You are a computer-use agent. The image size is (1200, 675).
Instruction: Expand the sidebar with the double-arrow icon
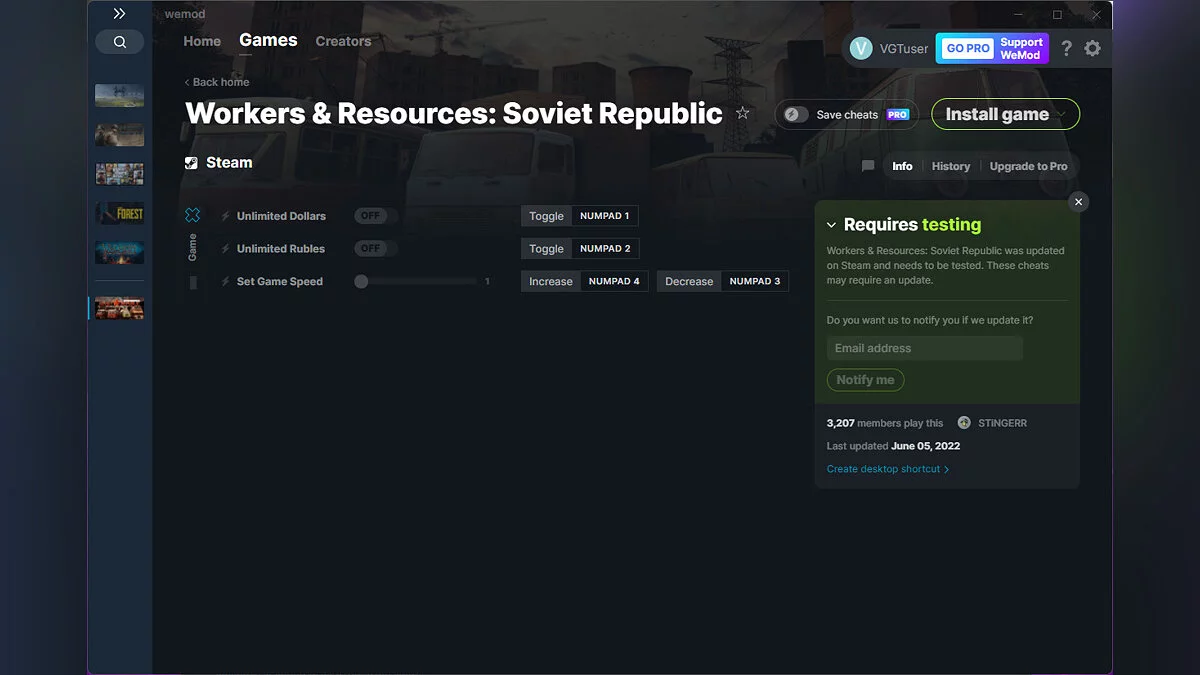[119, 13]
